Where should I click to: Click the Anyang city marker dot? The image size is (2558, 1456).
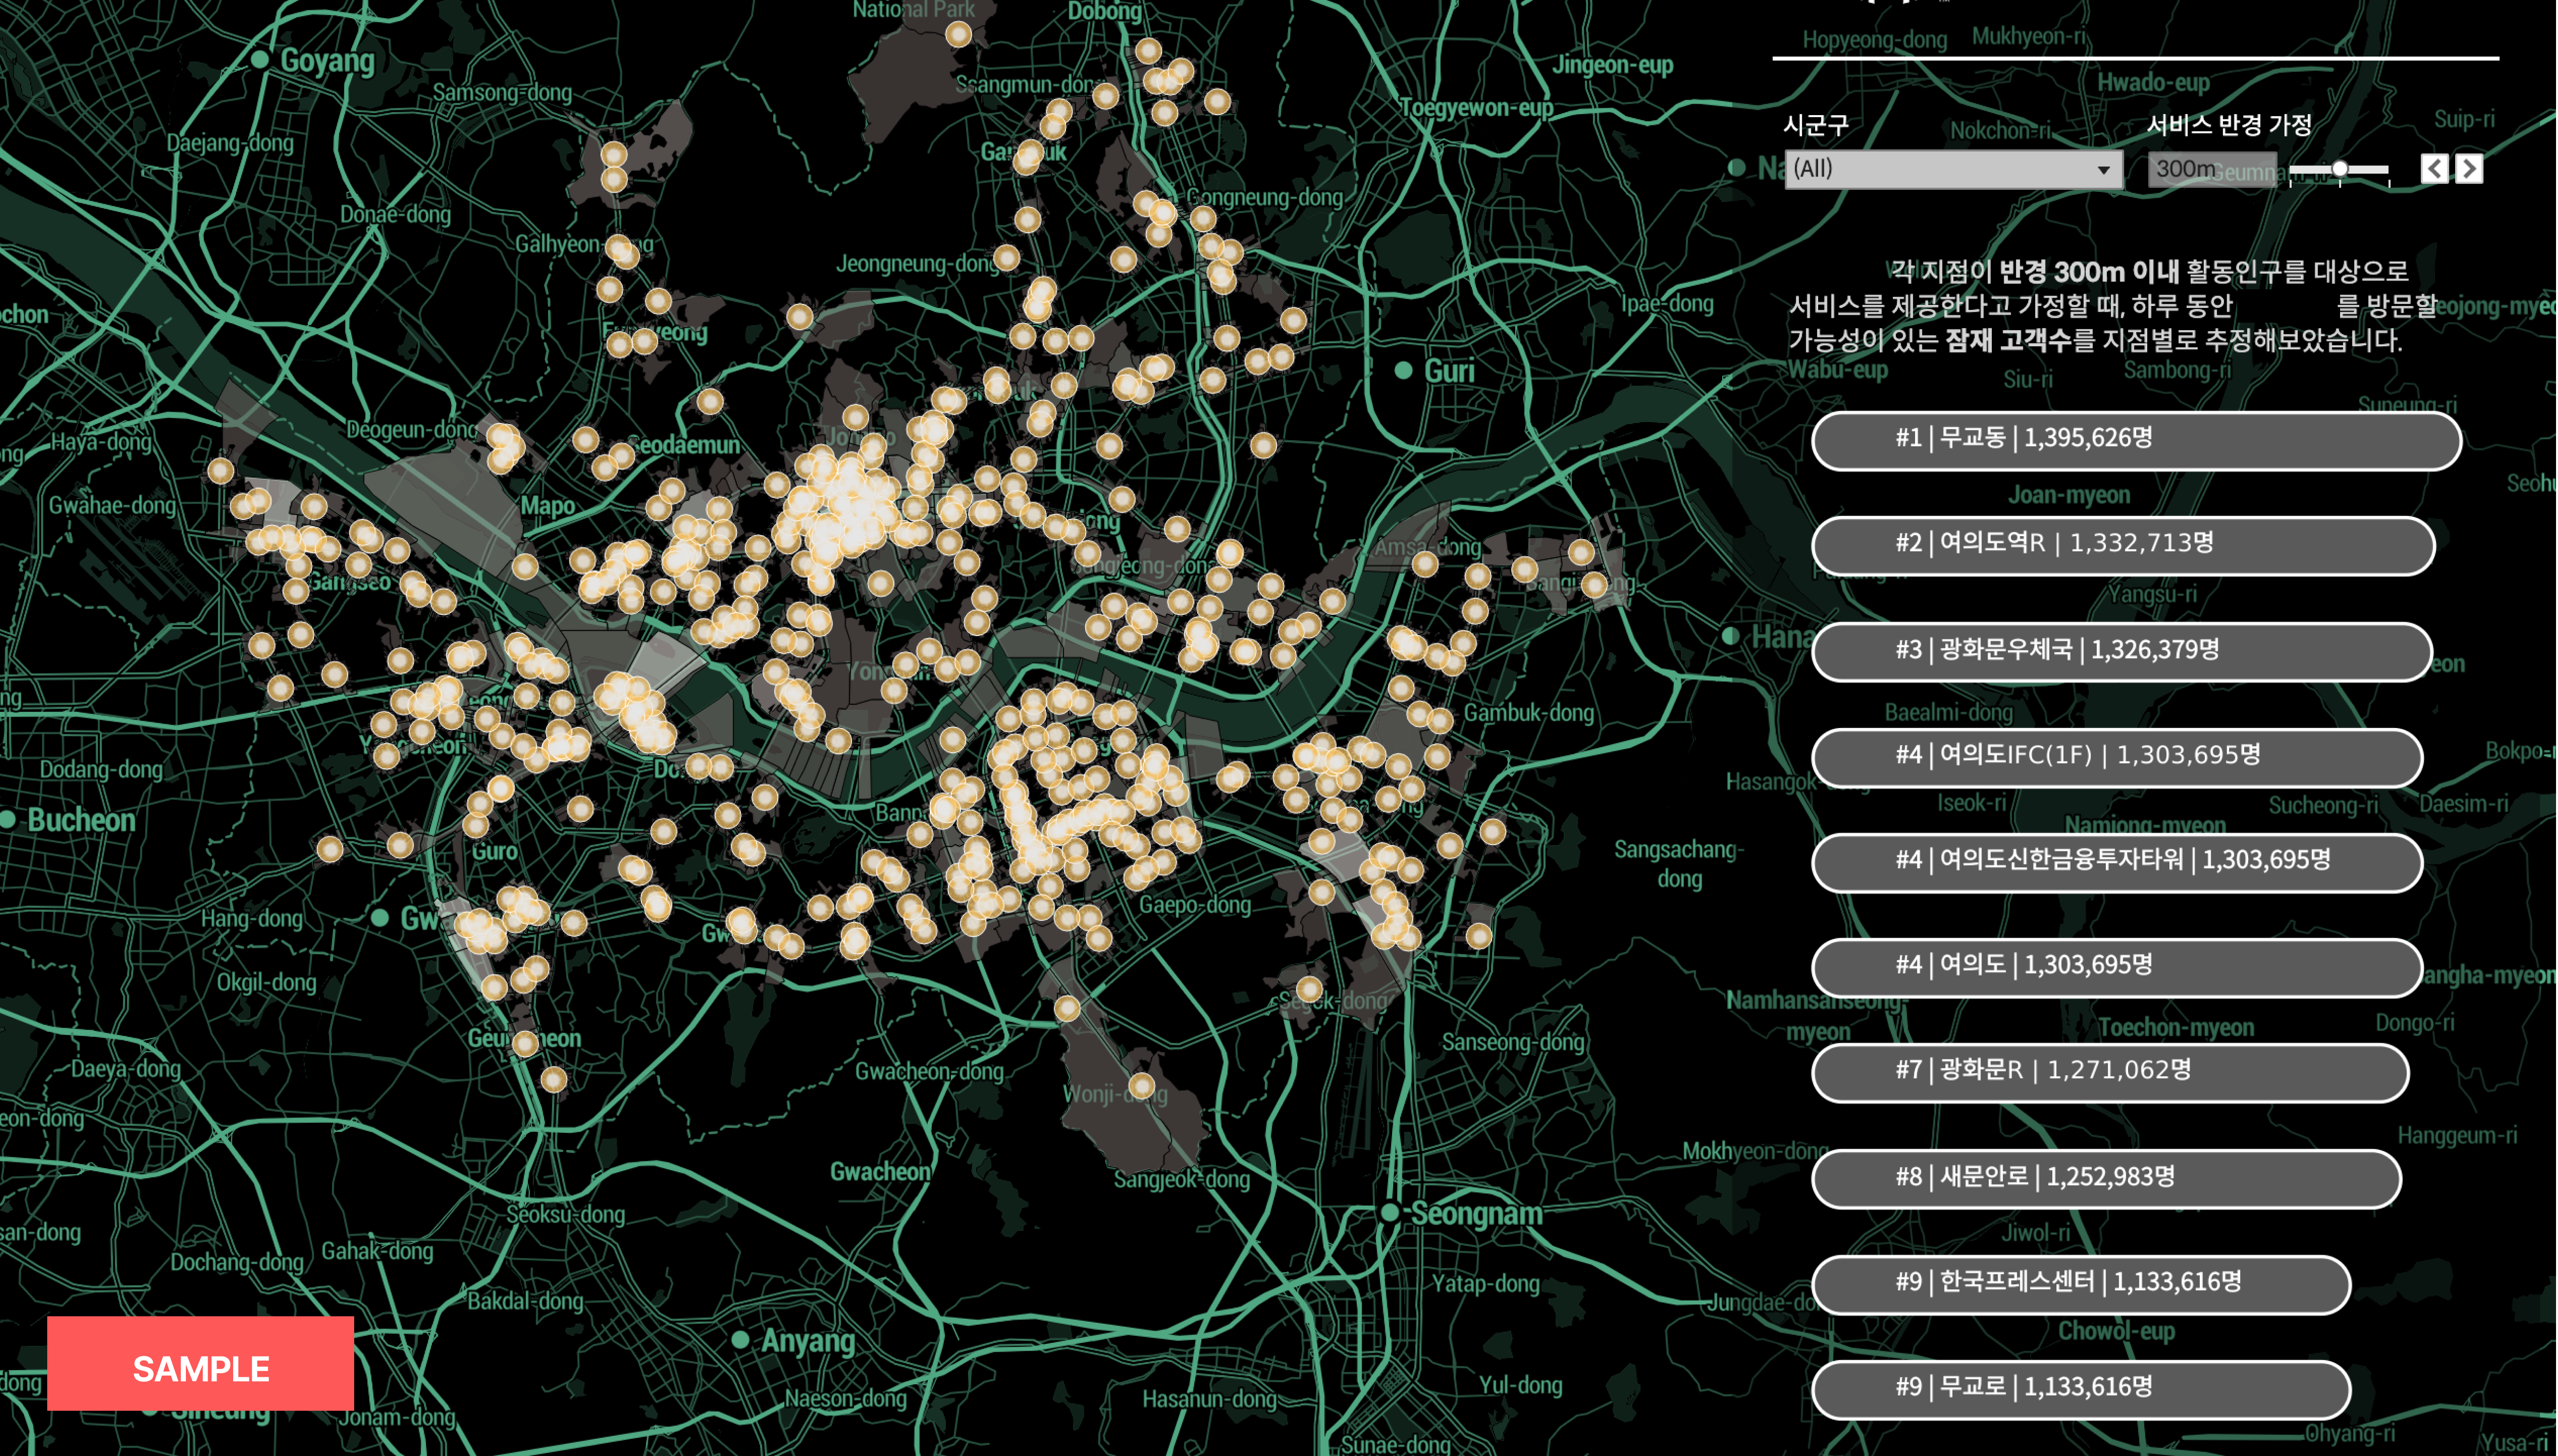[x=740, y=1340]
